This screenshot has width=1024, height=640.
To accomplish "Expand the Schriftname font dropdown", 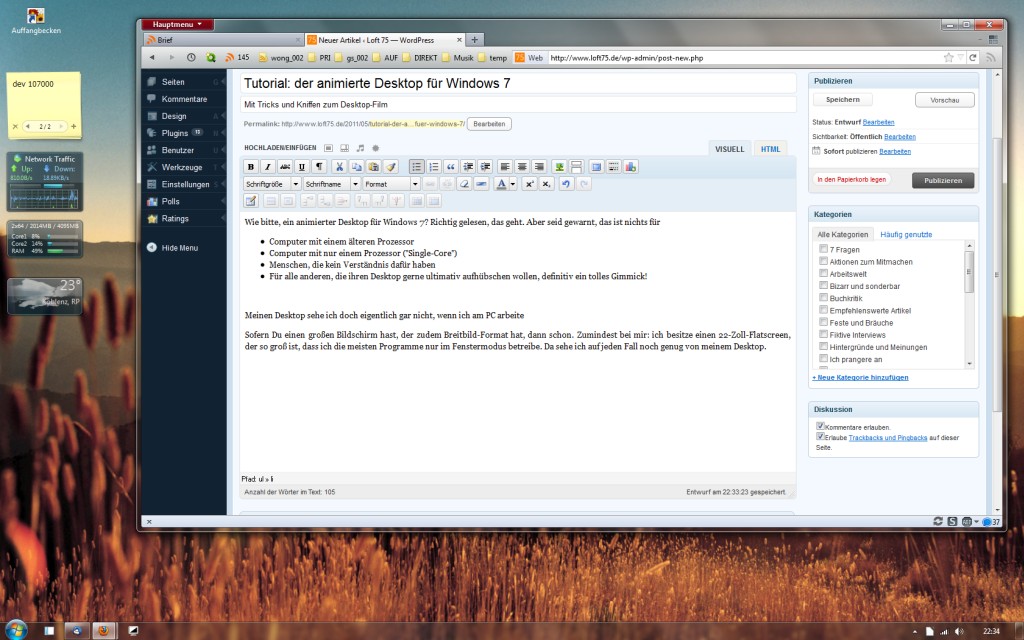I will click(331, 184).
